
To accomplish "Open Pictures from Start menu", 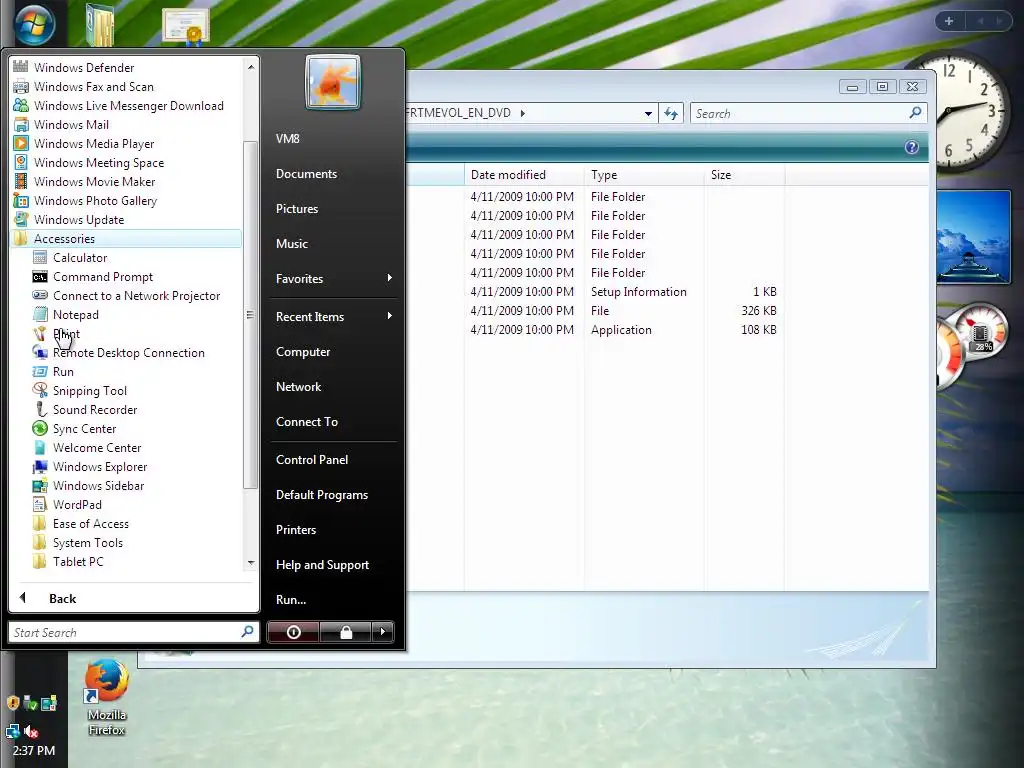I will pyautogui.click(x=296, y=208).
